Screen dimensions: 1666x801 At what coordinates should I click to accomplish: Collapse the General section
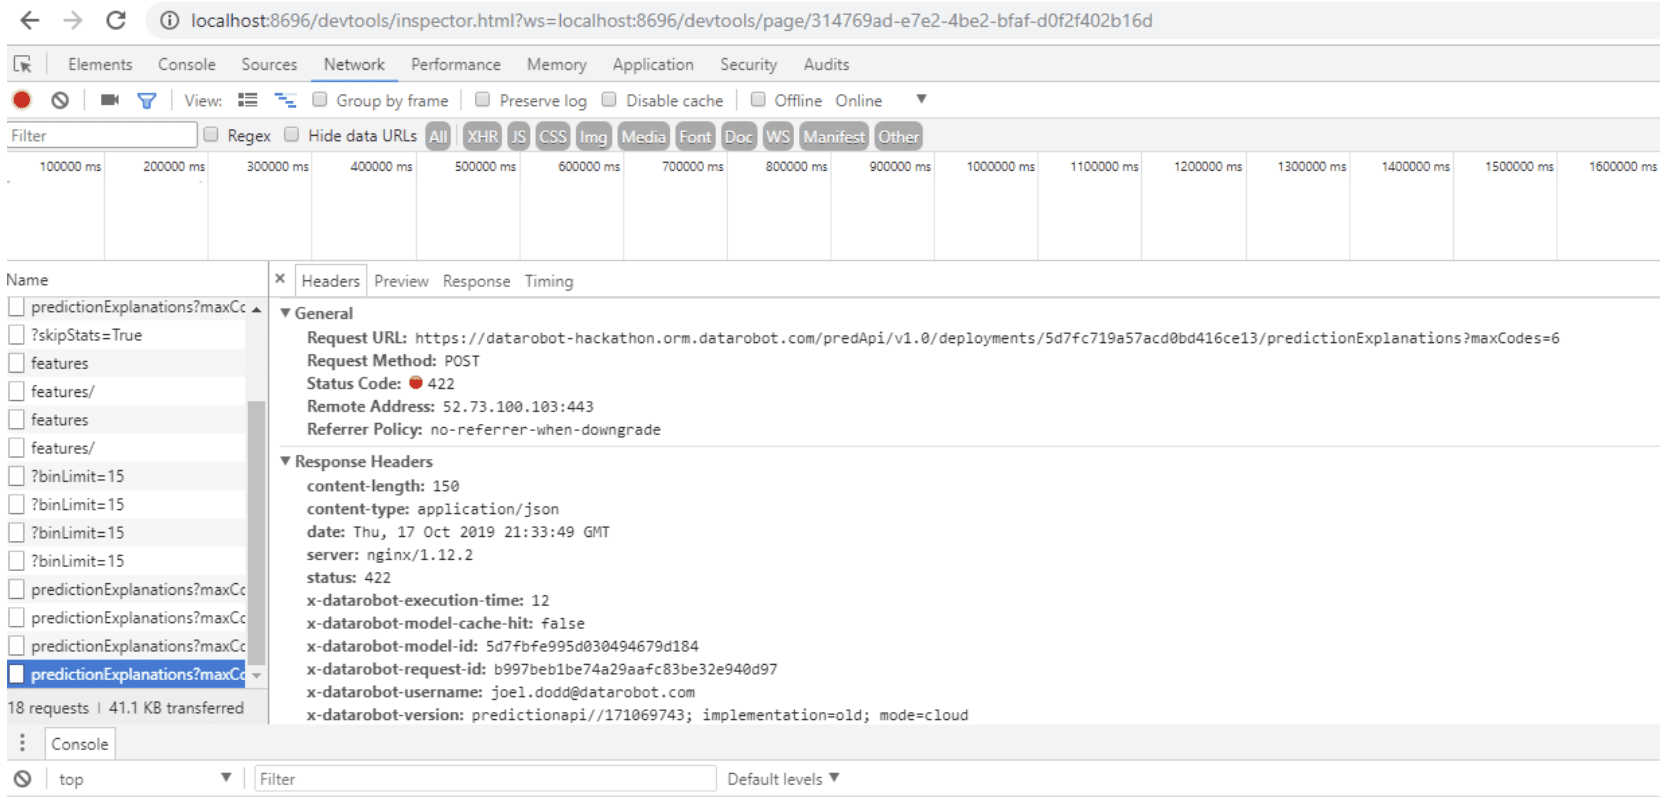coord(285,313)
